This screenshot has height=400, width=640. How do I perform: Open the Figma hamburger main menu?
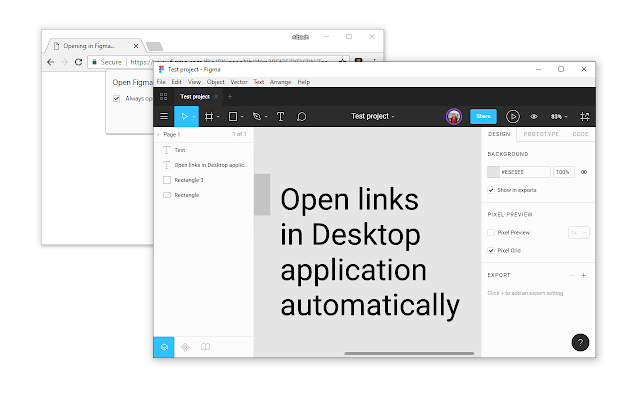point(164,117)
